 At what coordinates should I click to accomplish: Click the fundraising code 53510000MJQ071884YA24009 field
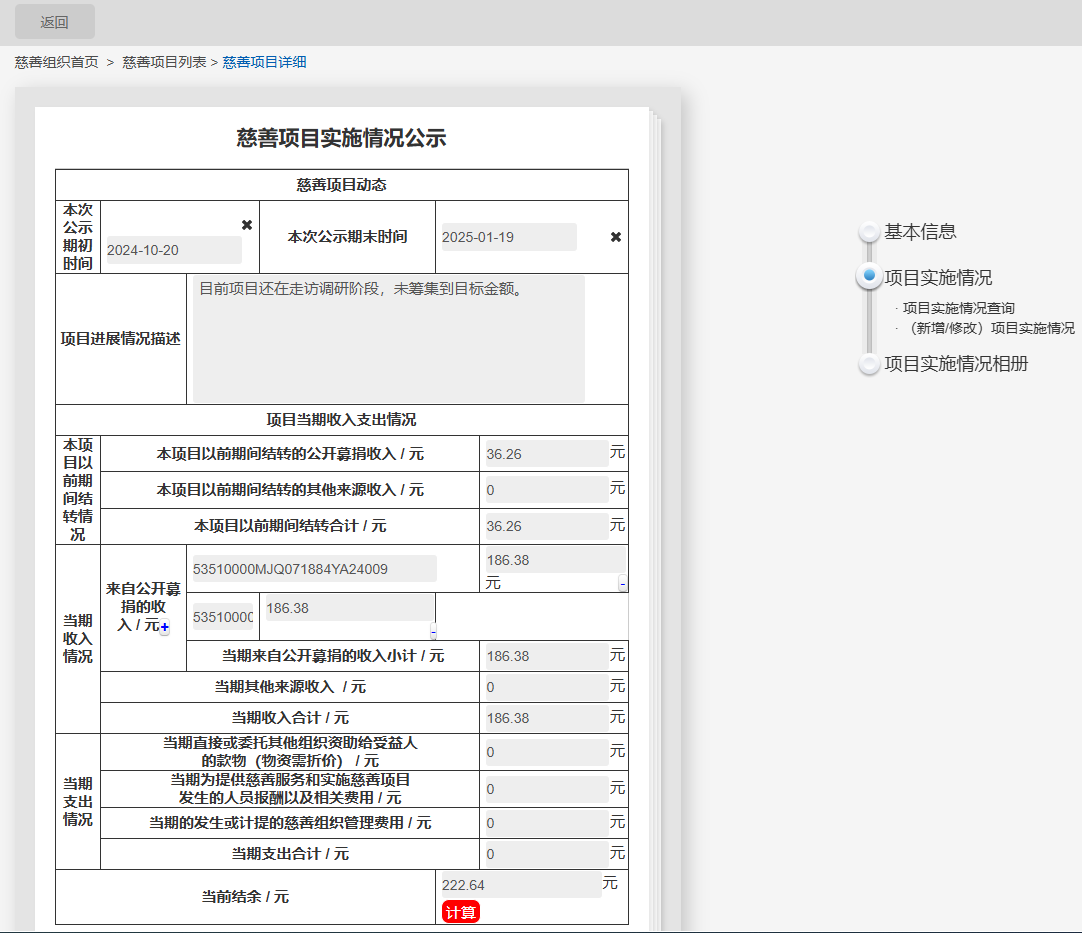(x=313, y=569)
